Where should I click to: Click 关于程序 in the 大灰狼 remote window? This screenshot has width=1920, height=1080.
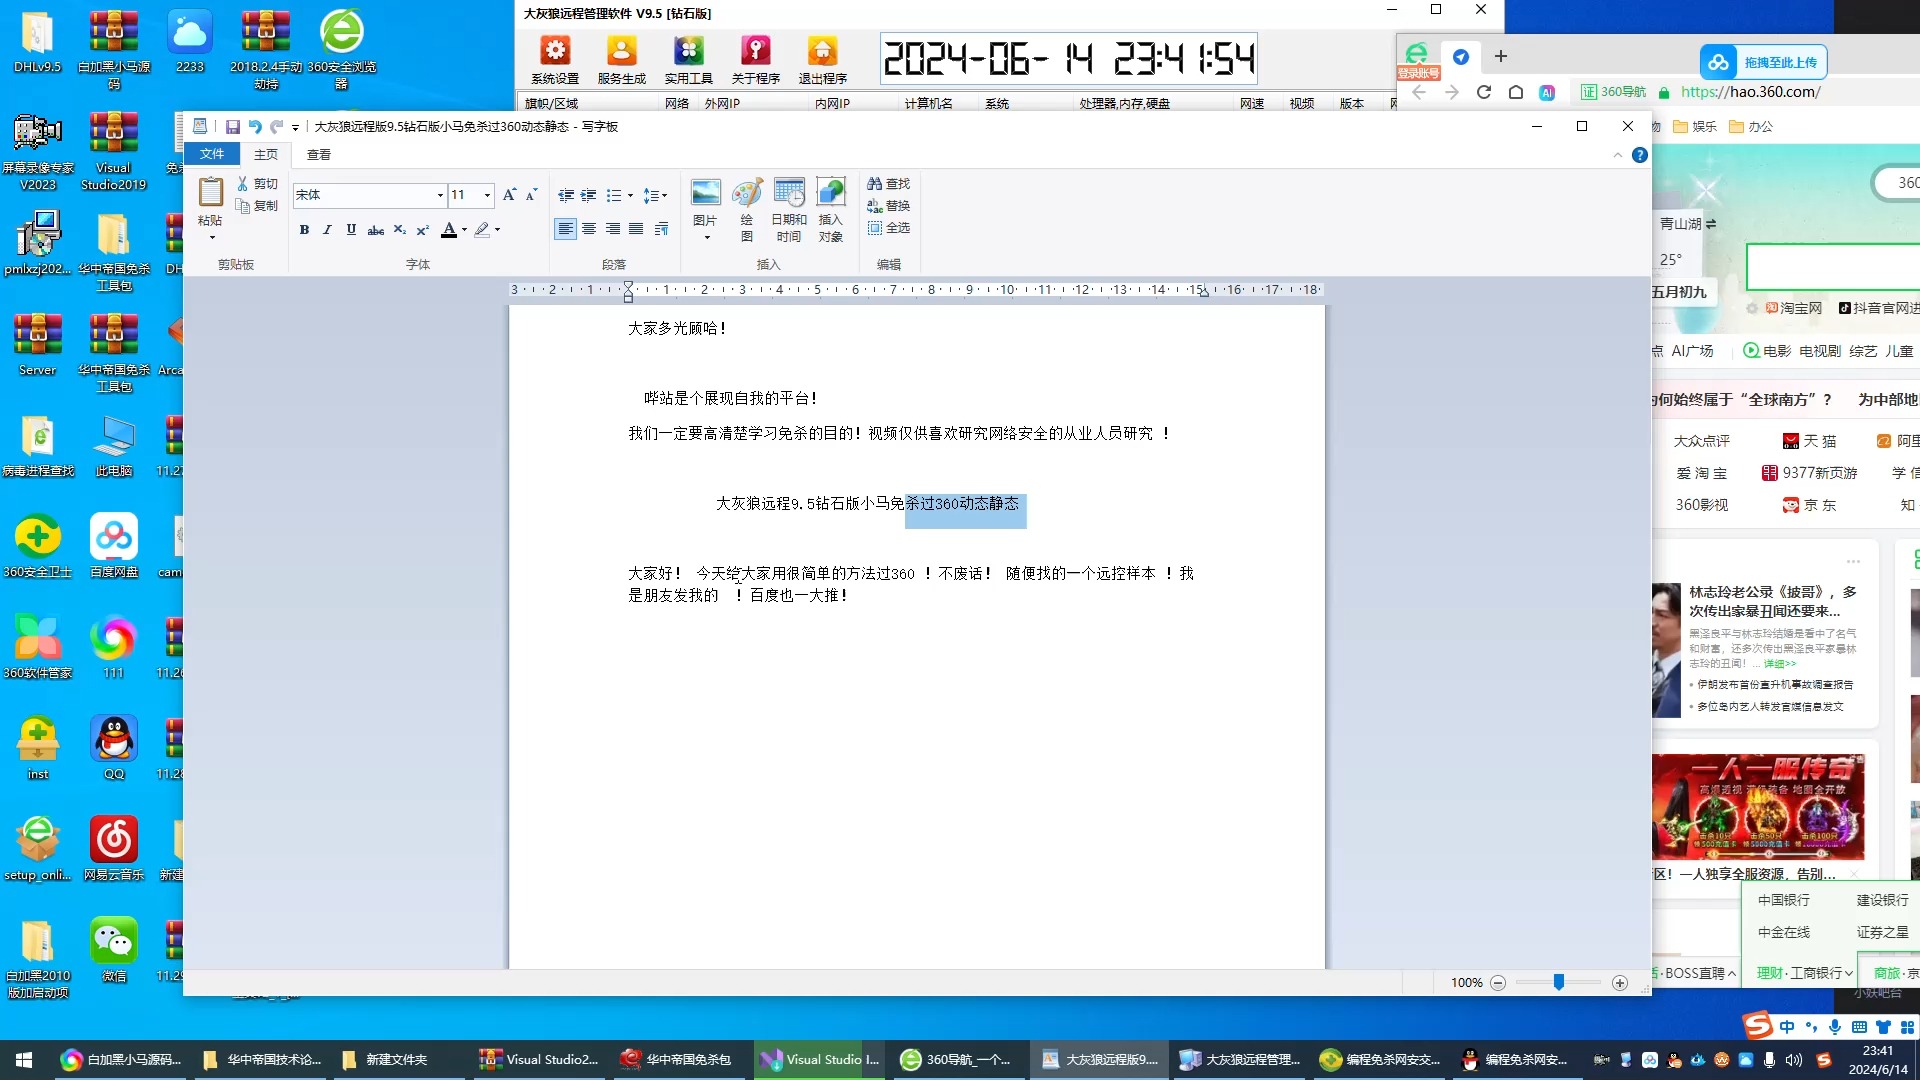[755, 60]
